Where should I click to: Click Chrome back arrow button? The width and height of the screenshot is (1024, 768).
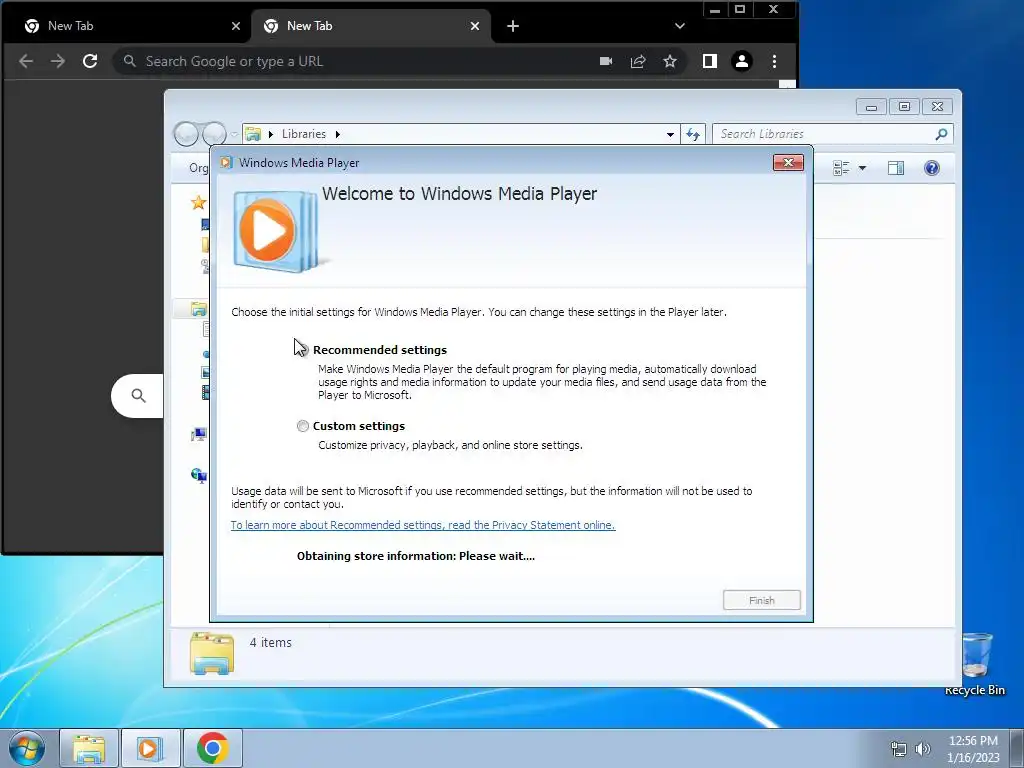pos(26,61)
